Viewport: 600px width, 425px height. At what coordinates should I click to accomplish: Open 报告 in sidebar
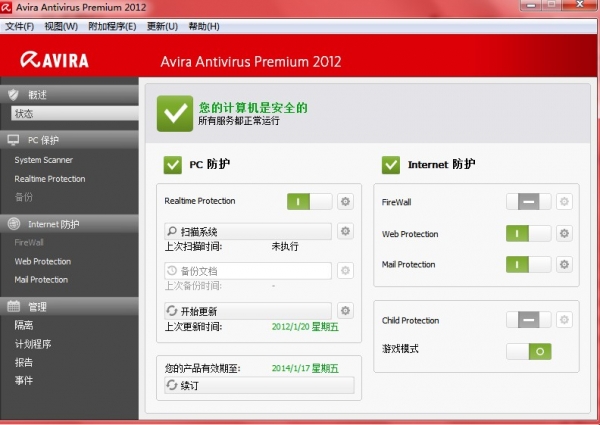[x=24, y=362]
